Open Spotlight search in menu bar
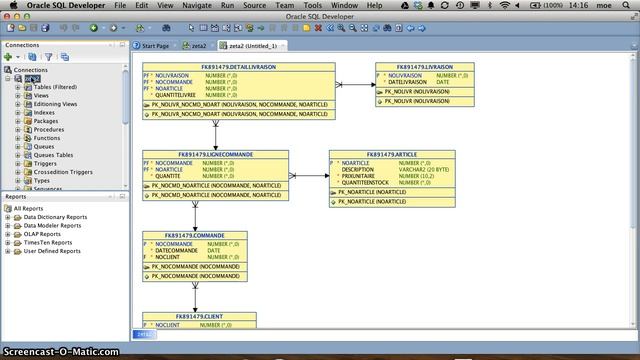Viewport: 640px width, 360px height. click(x=626, y=5)
